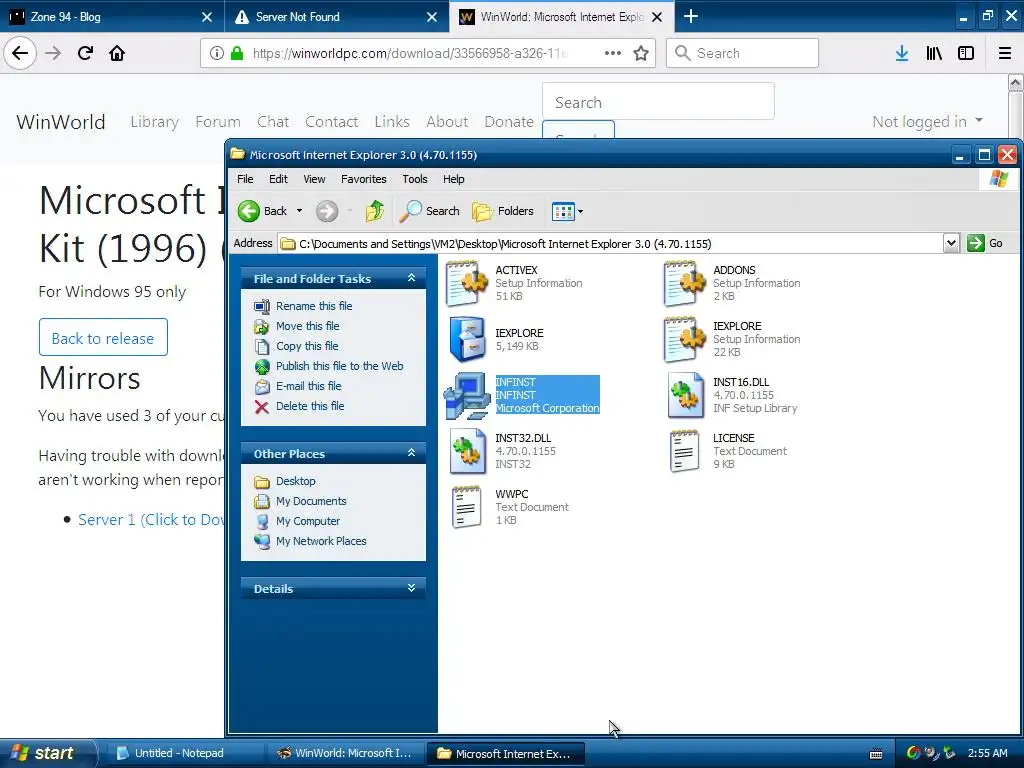Open the Library link on WinWorld

pos(154,121)
